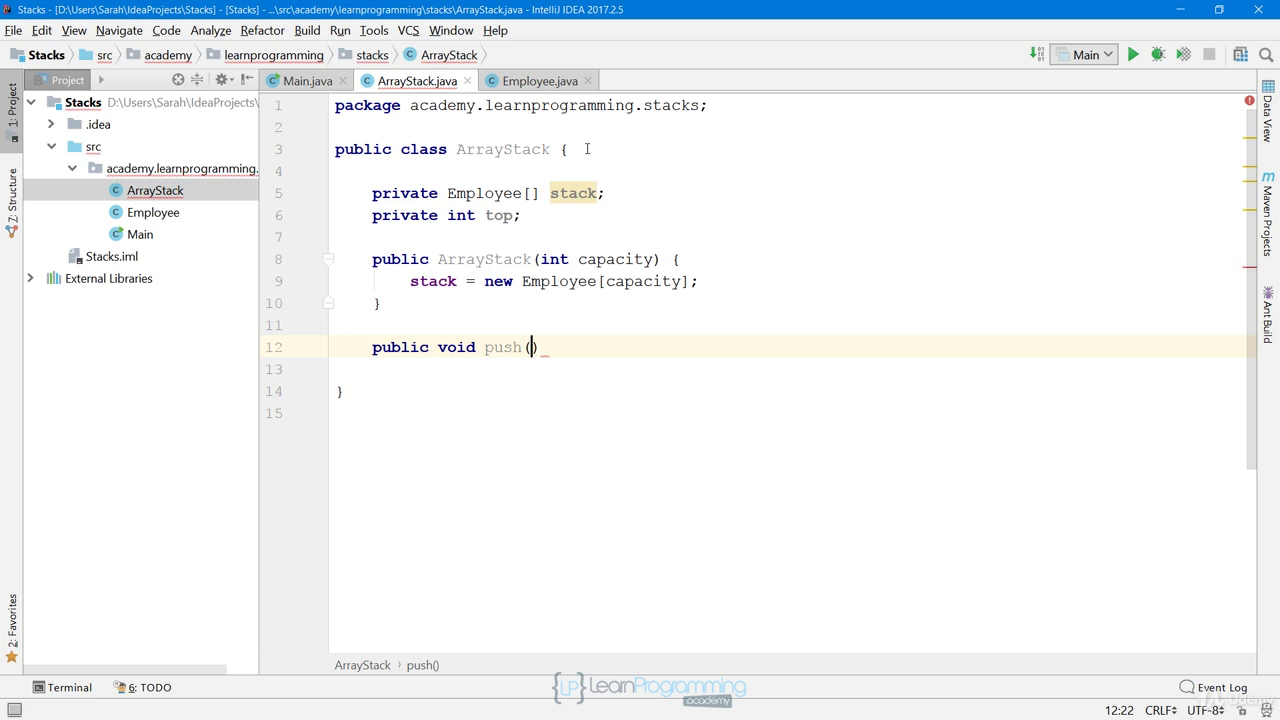Screen dimensions: 1280x720
Task: Open the Main run configuration dropdown
Action: click(x=1084, y=55)
